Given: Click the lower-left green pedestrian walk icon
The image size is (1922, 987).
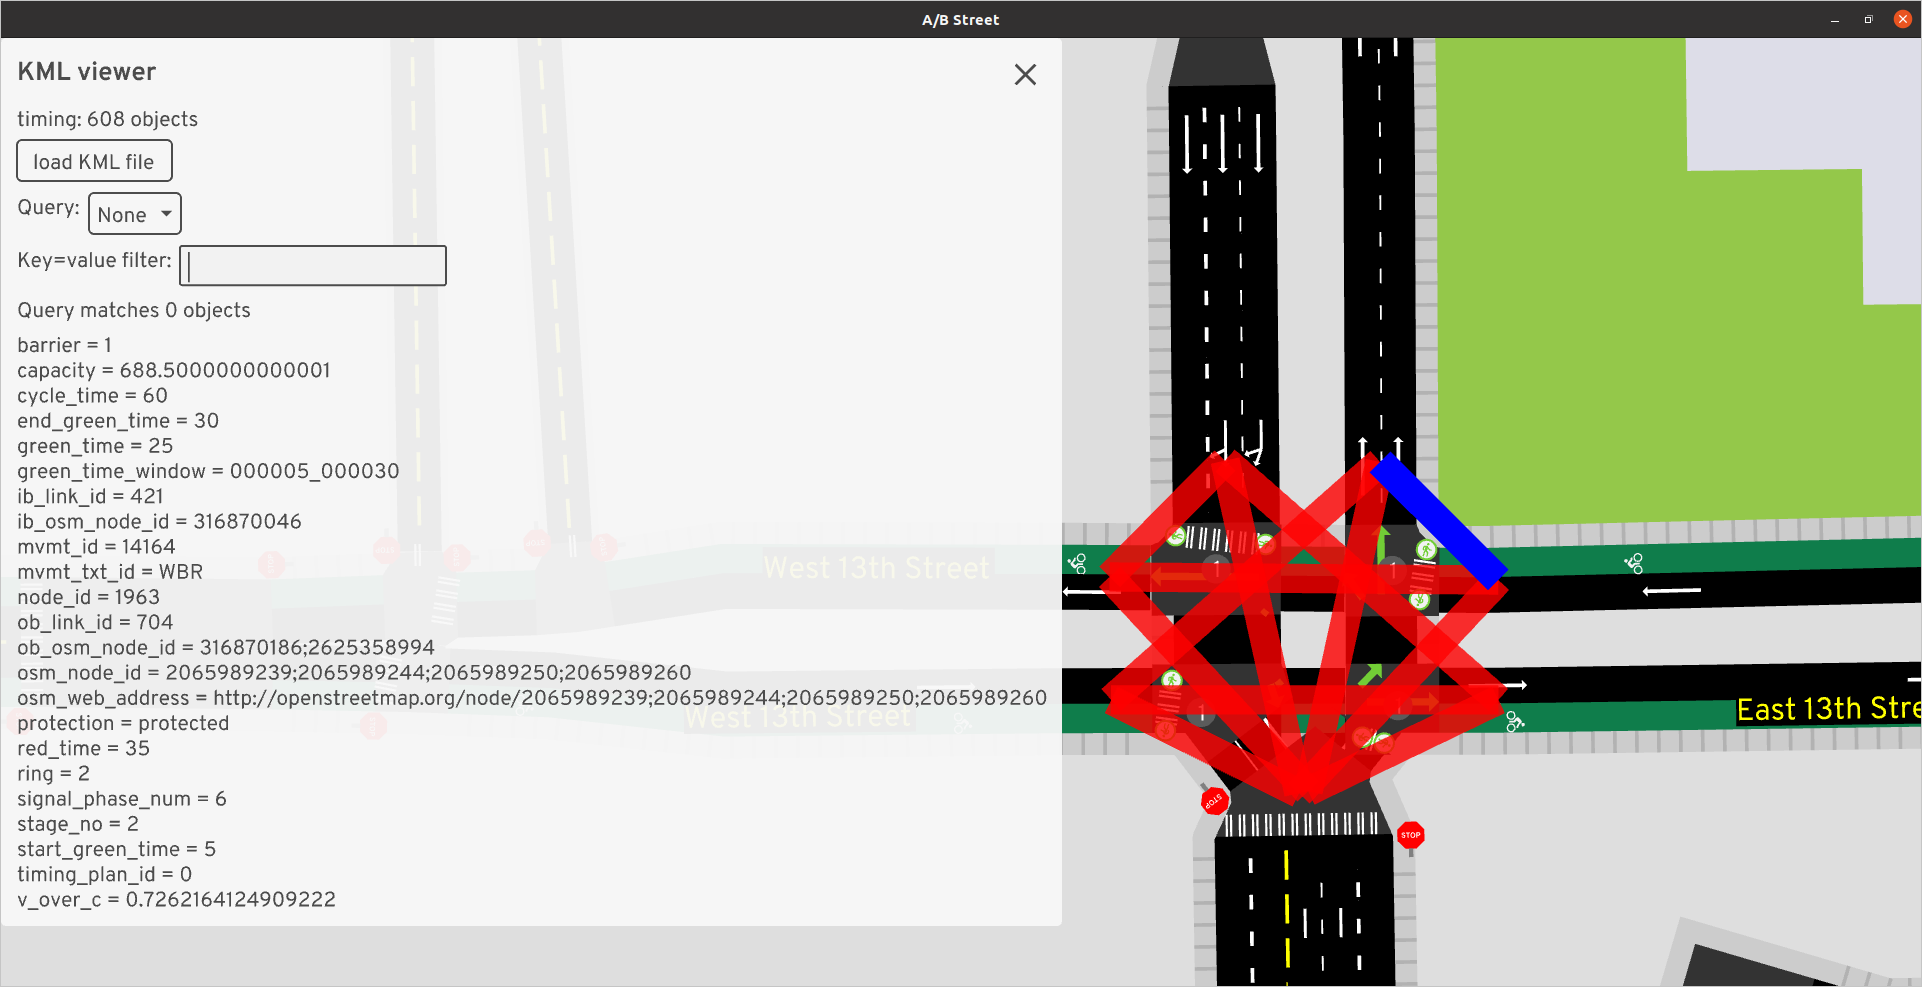Looking at the screenshot, I should [1171, 680].
